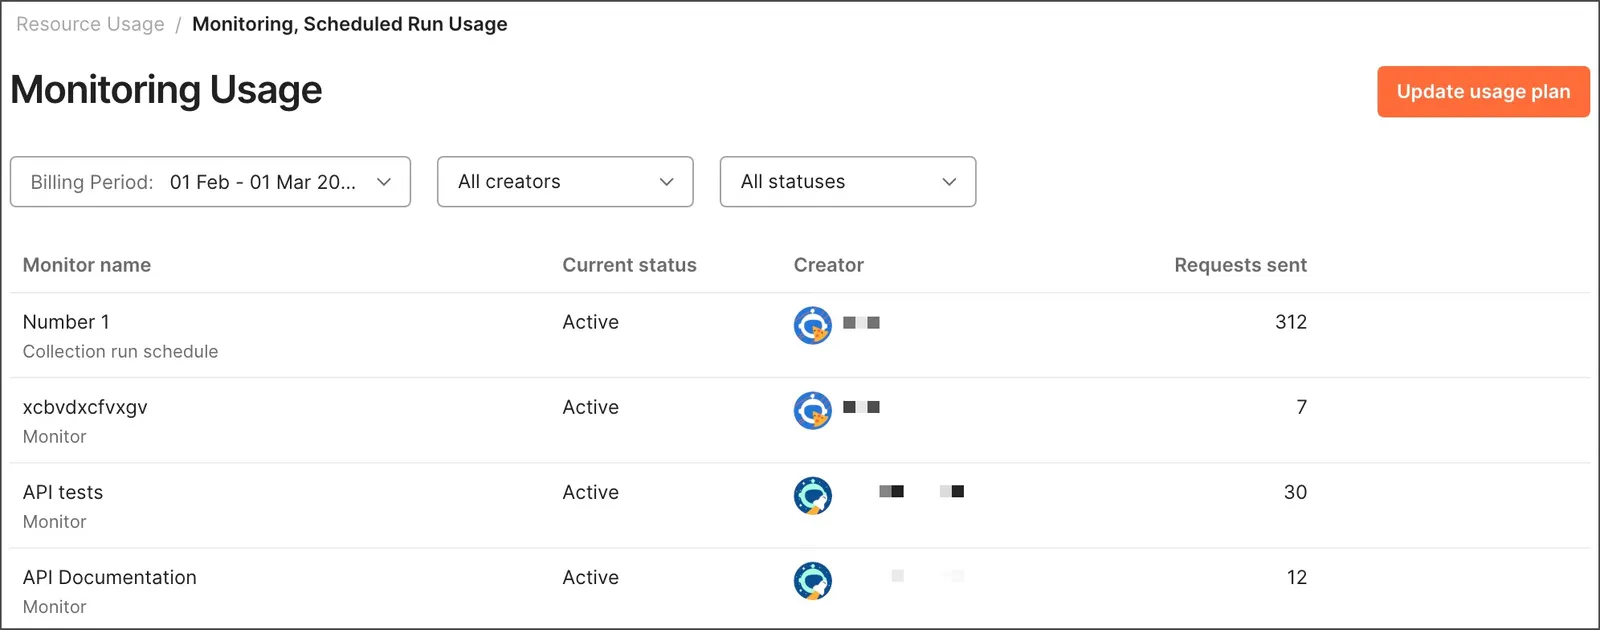Open the All creators filter dropdown
The height and width of the screenshot is (630, 1600).
[565, 182]
